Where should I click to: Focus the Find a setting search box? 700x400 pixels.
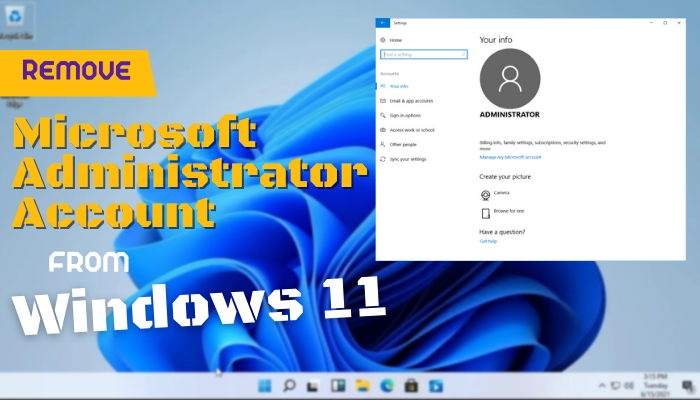point(424,54)
